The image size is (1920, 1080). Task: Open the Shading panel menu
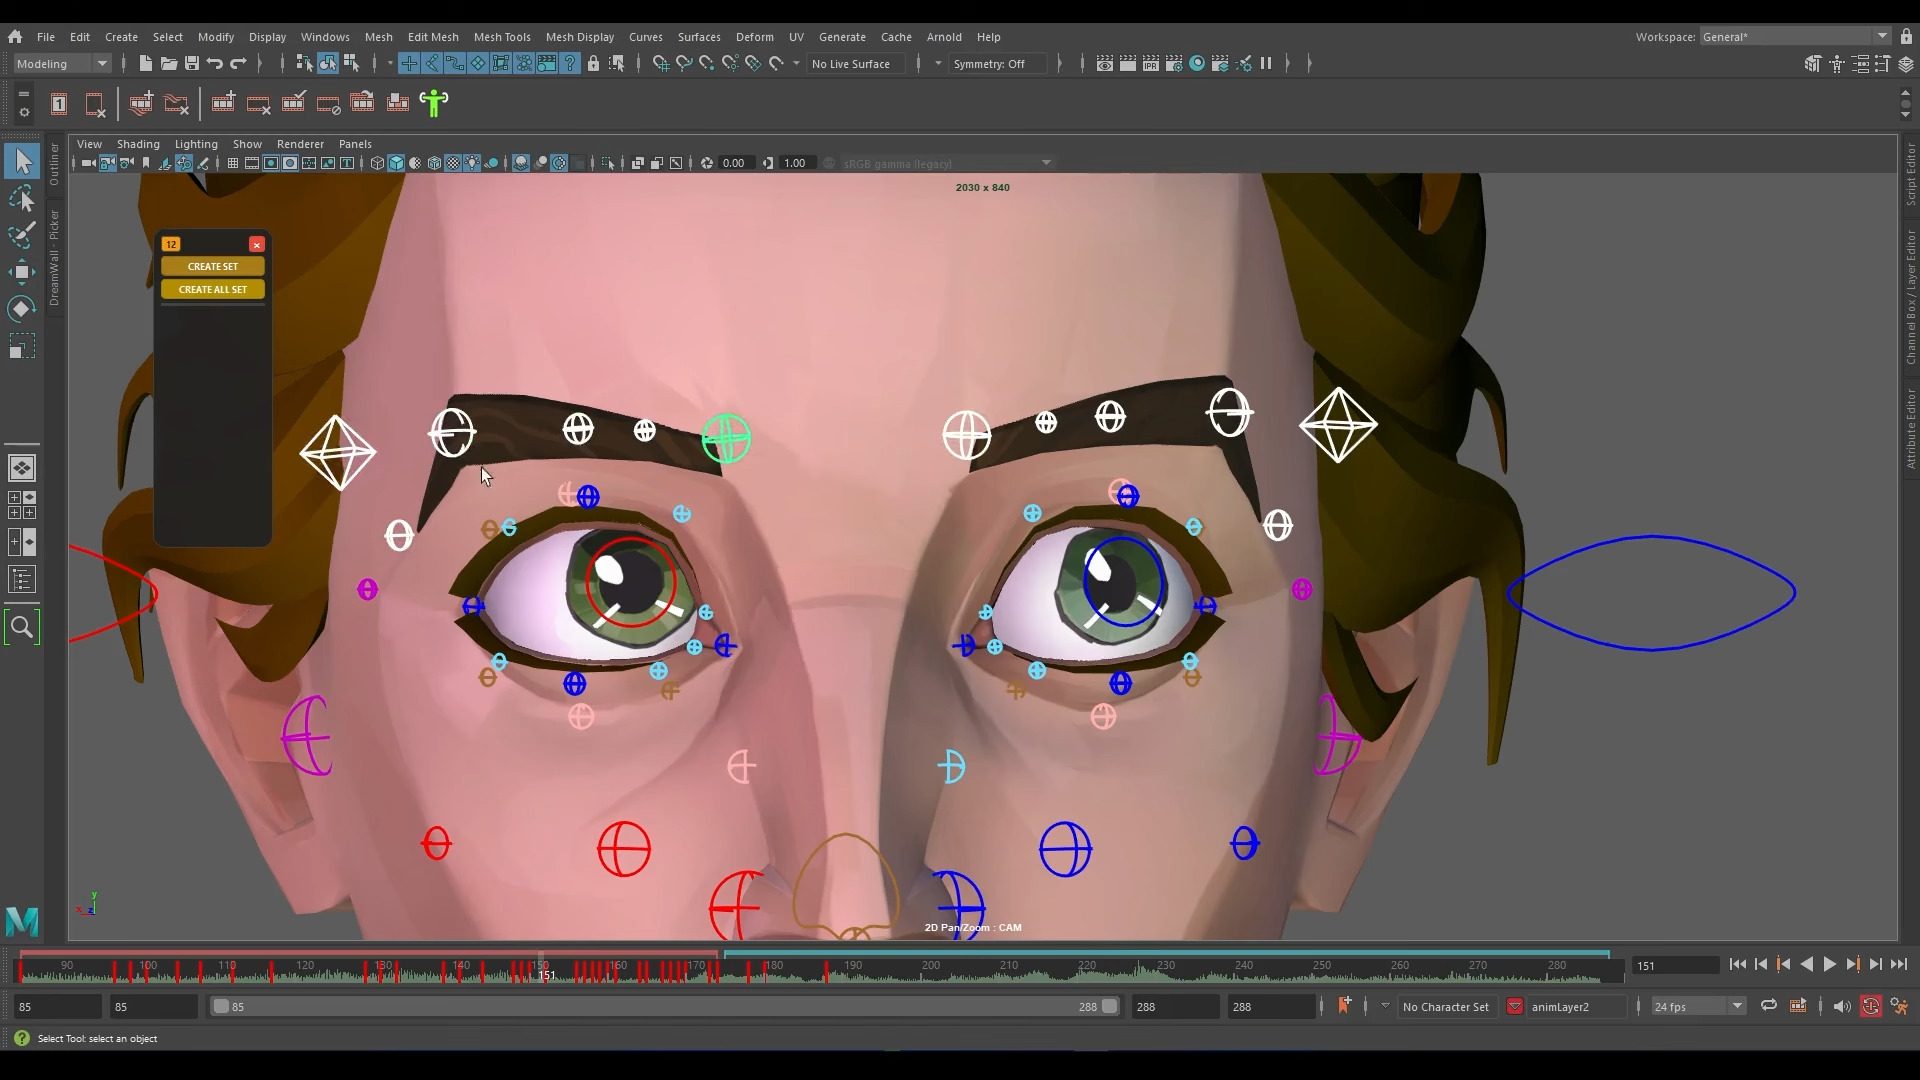click(138, 144)
